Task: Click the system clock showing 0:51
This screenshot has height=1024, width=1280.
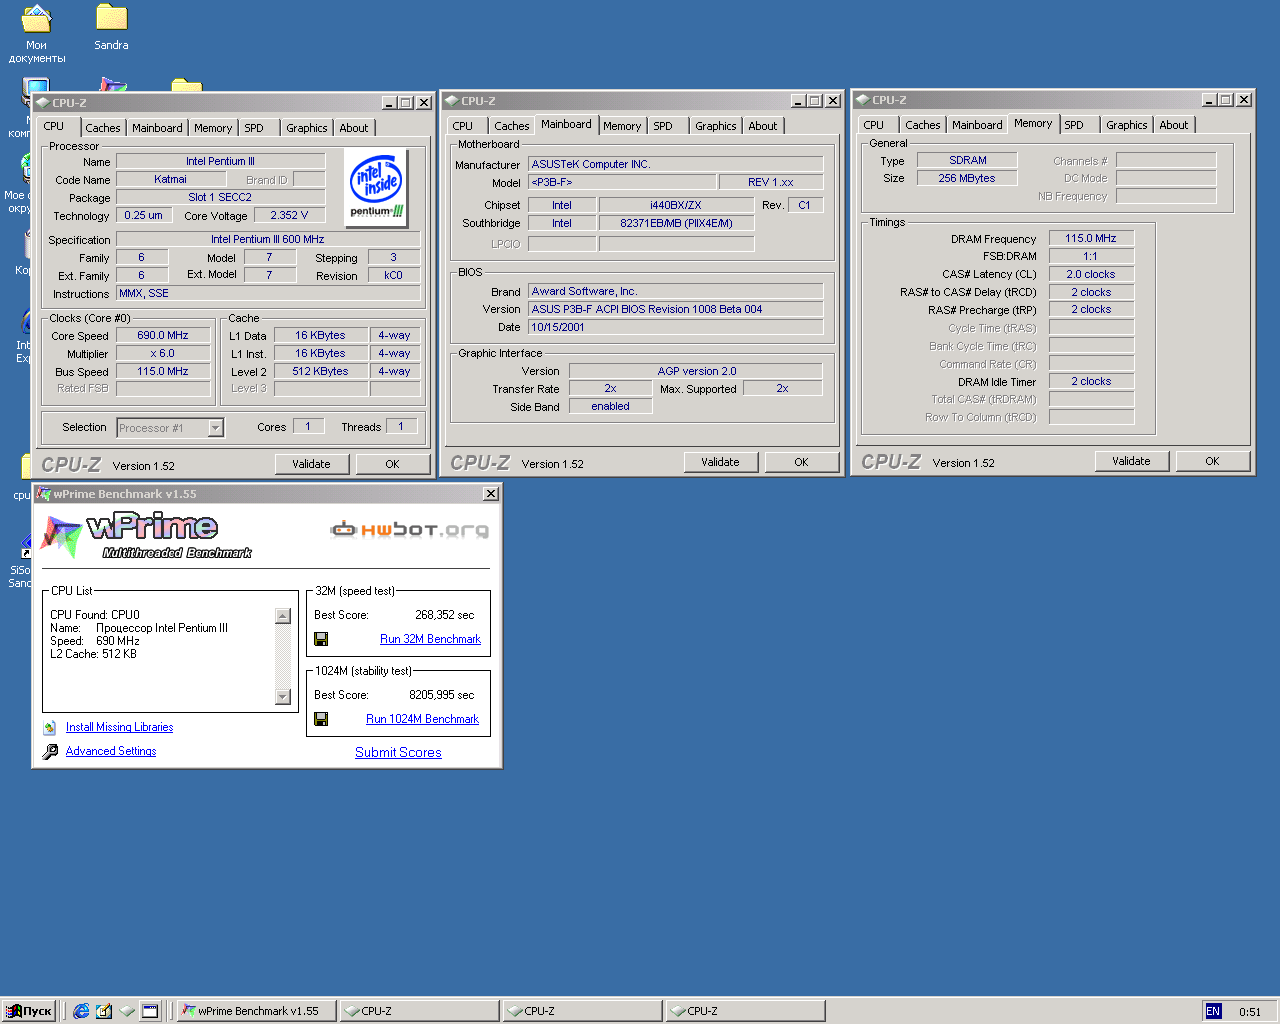Action: pyautogui.click(x=1250, y=1012)
